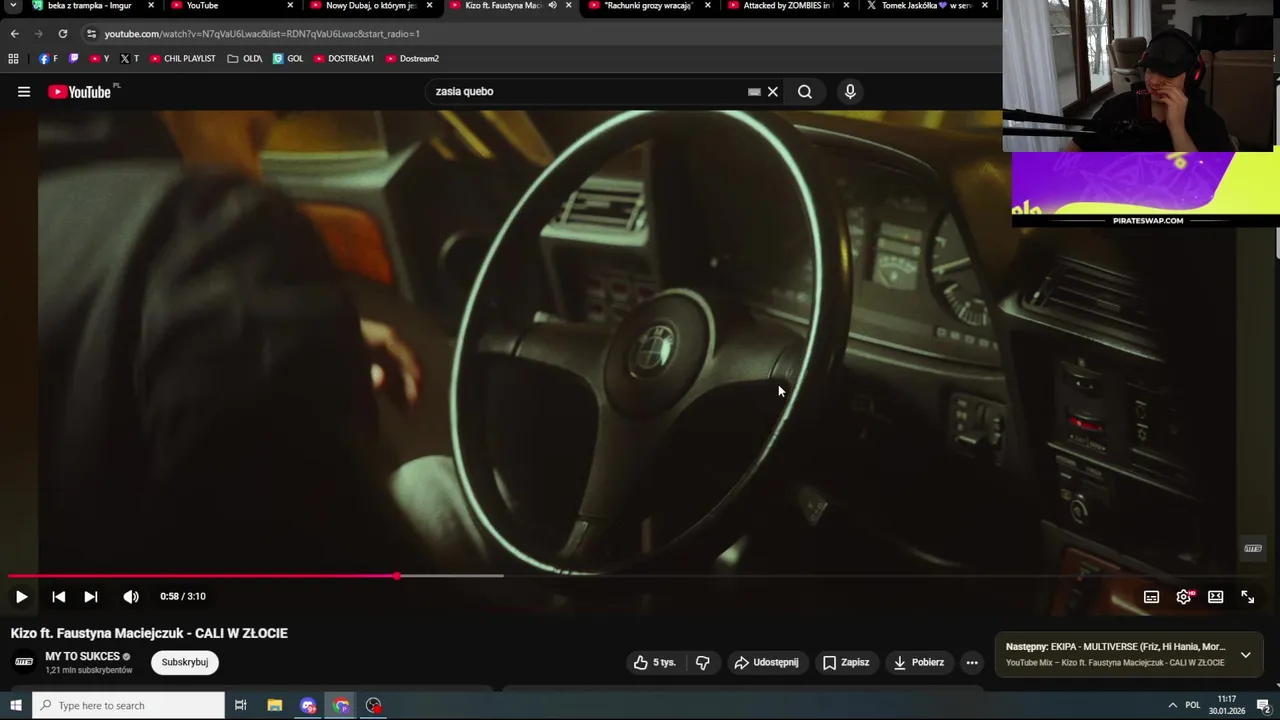
Task: Open the X 'T' bookmark
Action: tap(129, 59)
